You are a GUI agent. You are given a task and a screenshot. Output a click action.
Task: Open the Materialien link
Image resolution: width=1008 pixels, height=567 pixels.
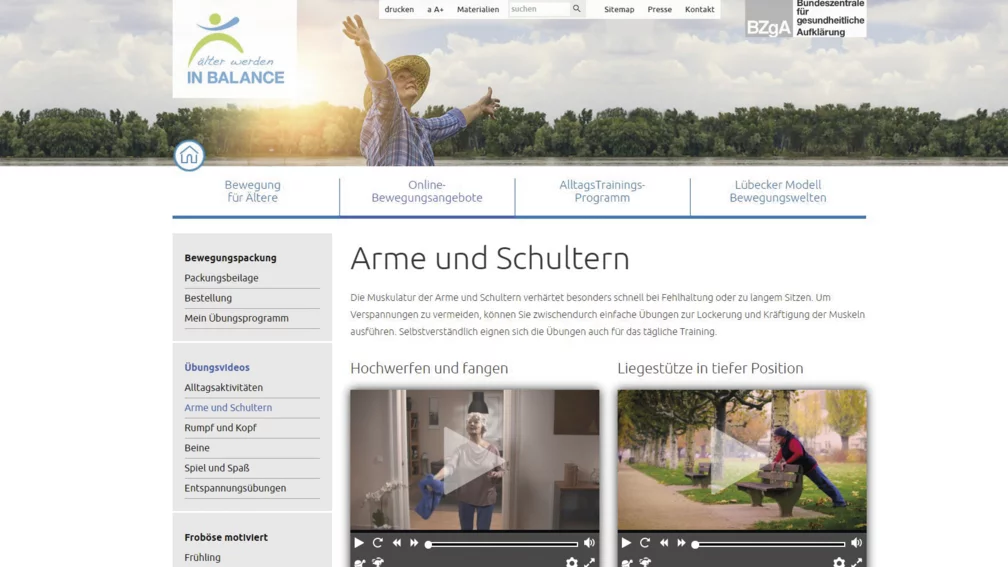[478, 9]
